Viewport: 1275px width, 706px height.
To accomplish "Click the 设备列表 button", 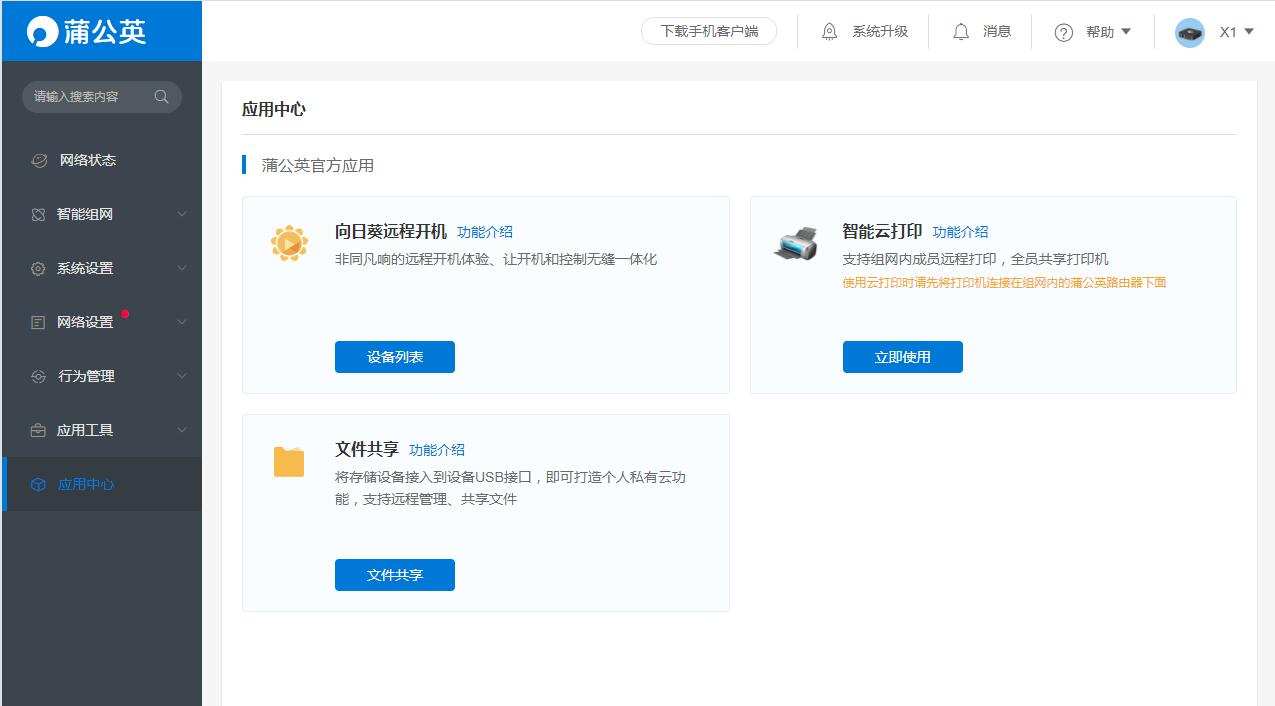I will pos(394,356).
